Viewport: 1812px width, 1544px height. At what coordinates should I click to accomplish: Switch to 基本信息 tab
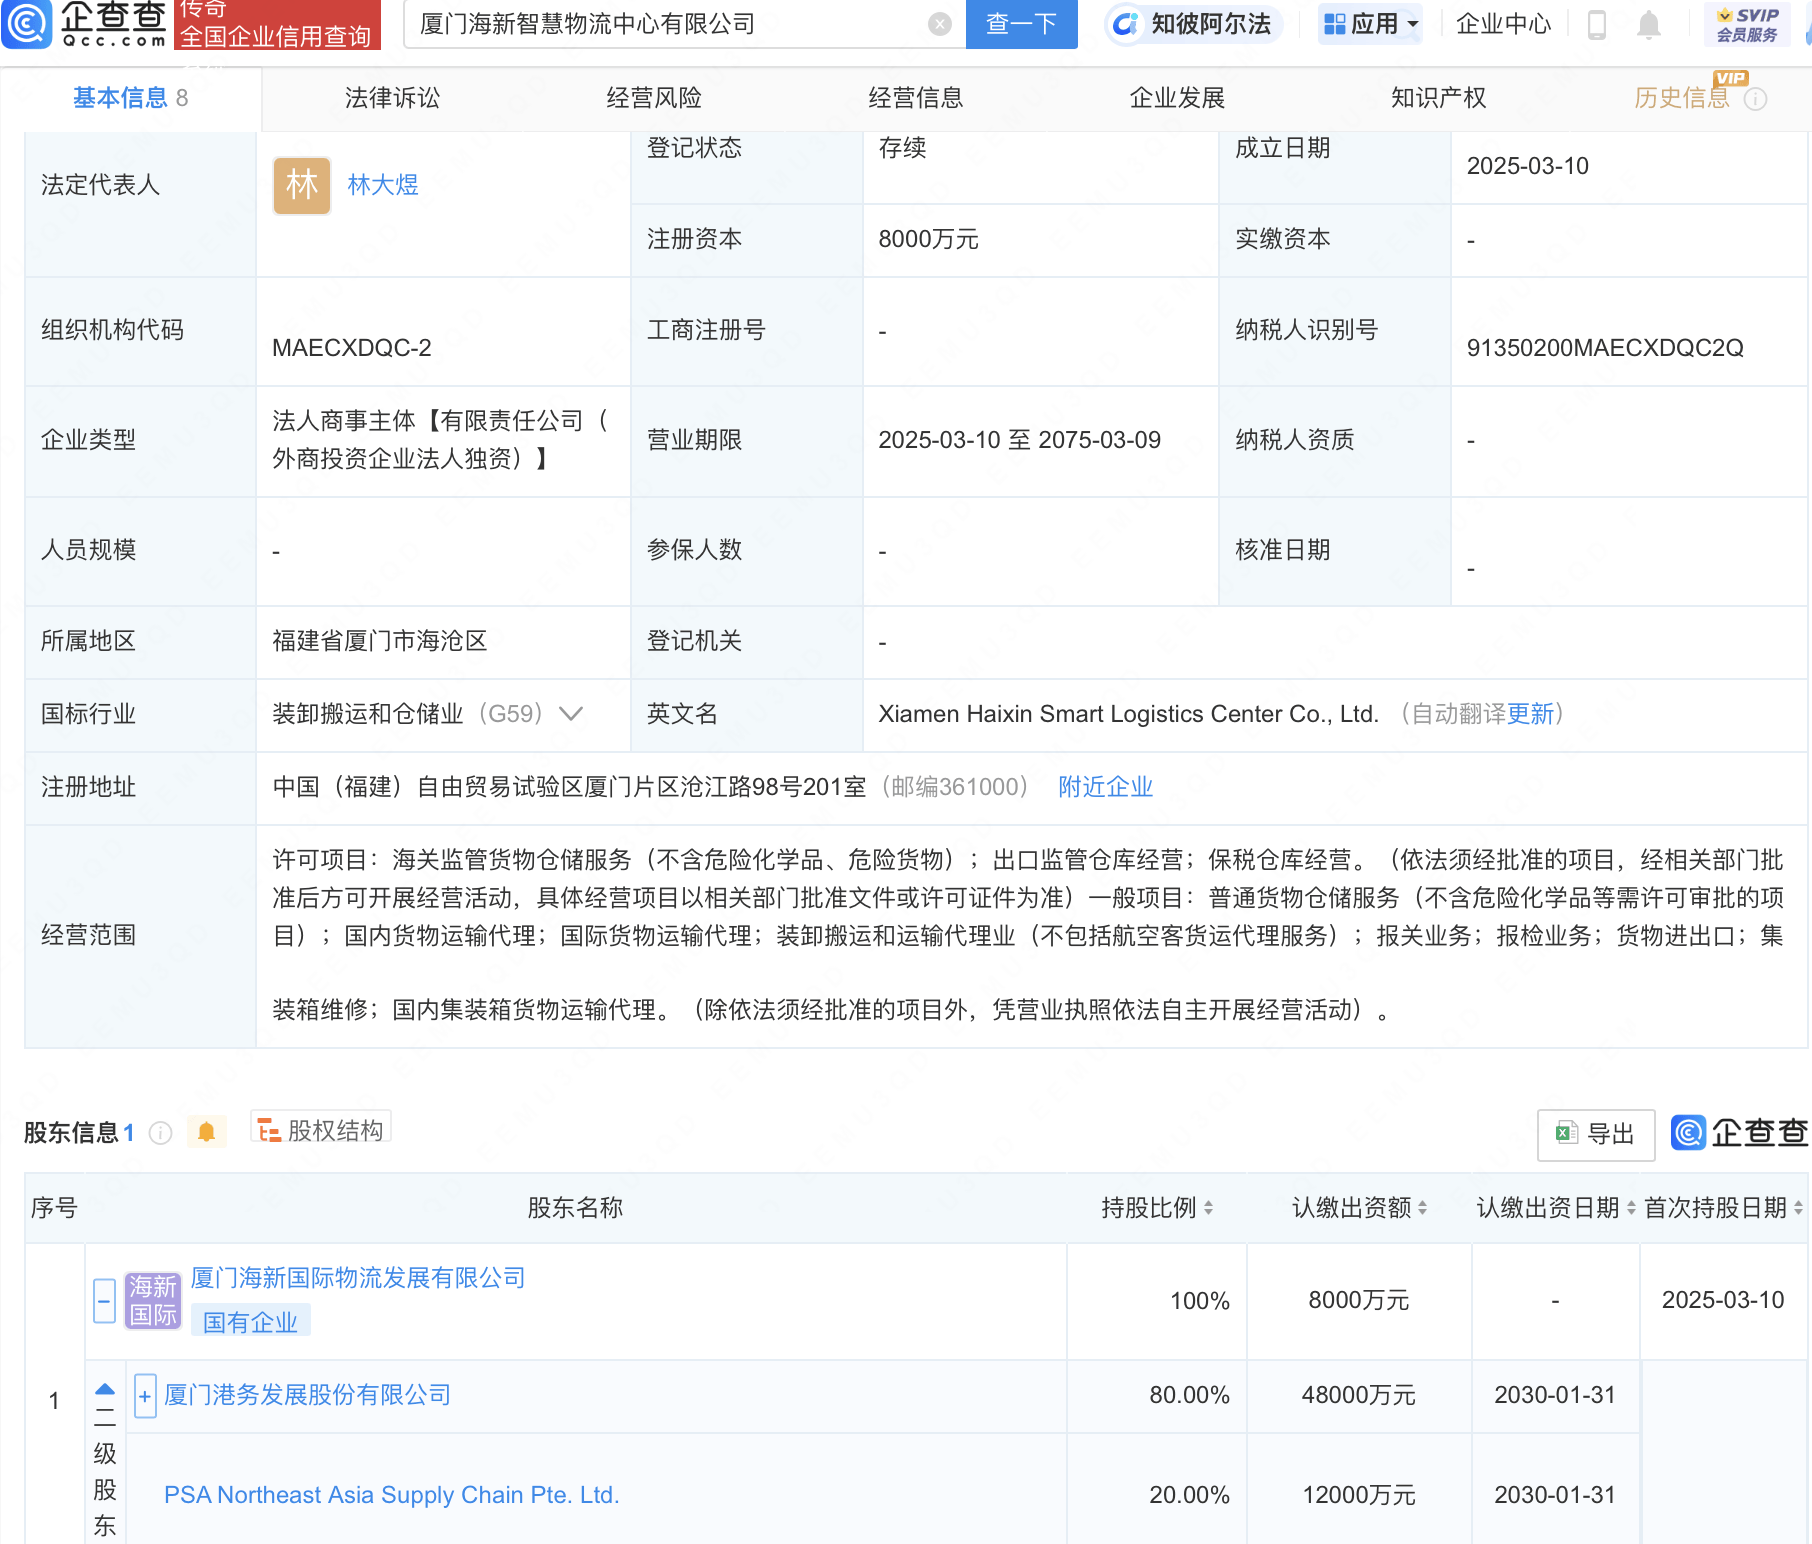131,98
